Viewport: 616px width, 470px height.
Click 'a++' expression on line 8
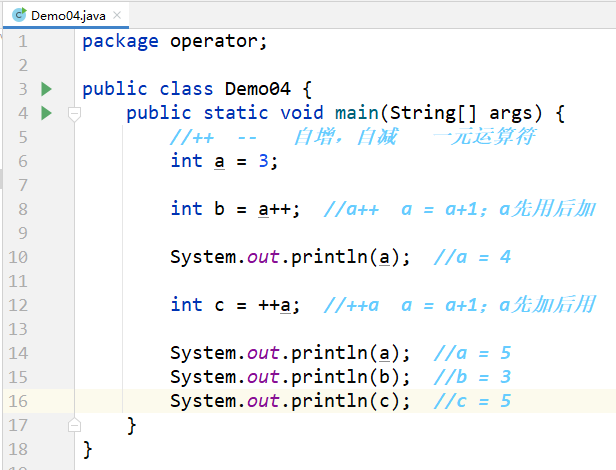point(275,209)
